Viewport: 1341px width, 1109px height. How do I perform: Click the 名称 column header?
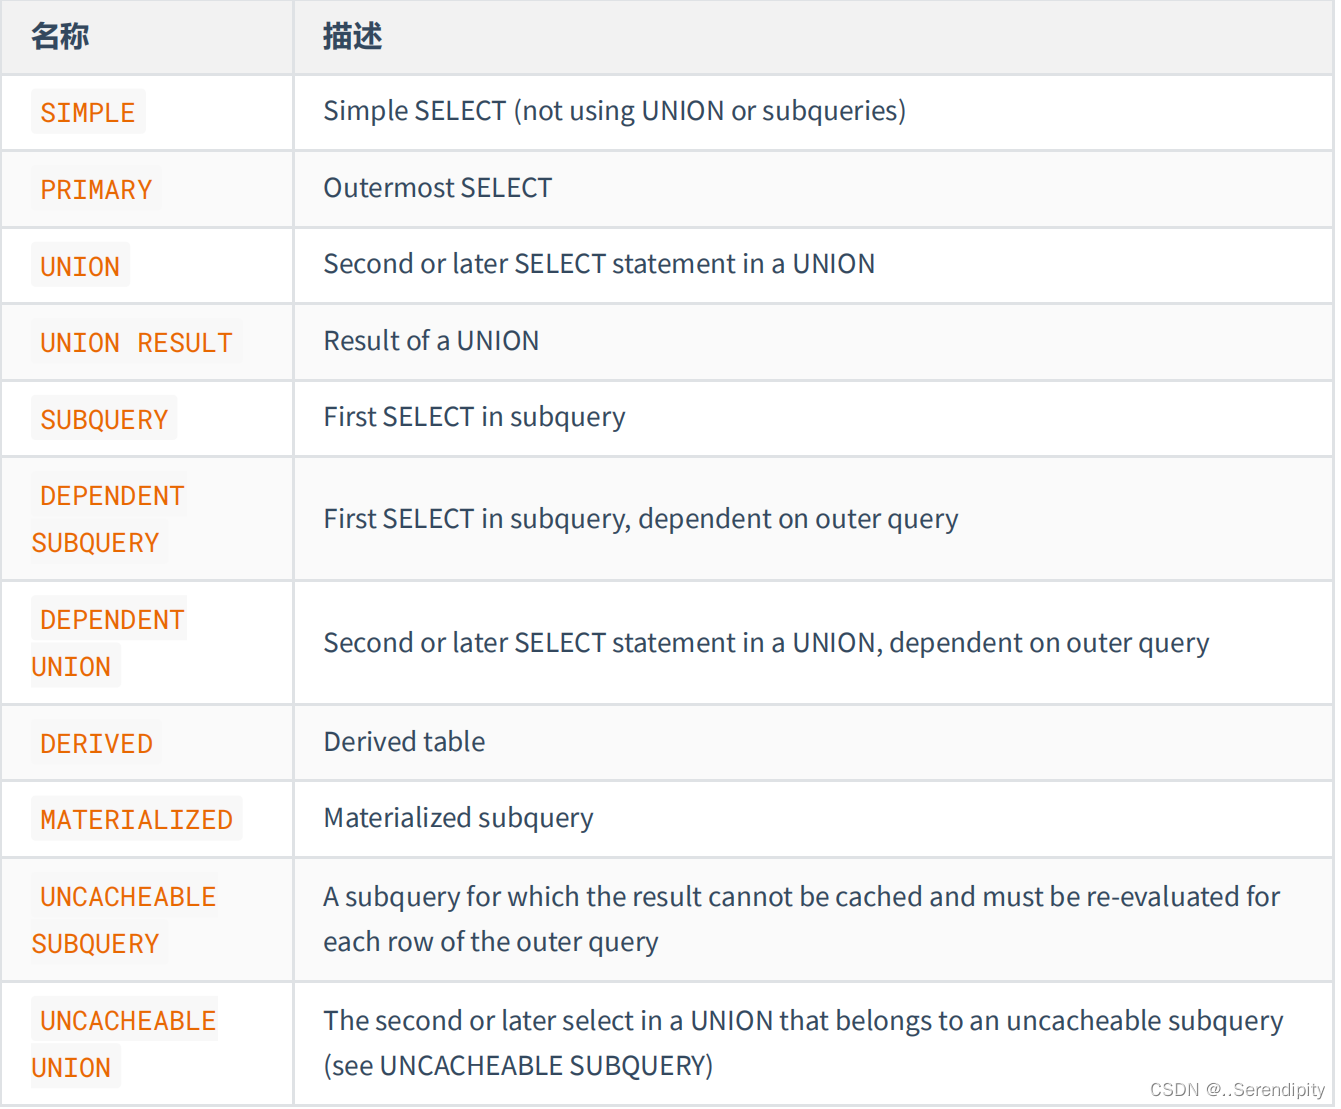coord(60,37)
